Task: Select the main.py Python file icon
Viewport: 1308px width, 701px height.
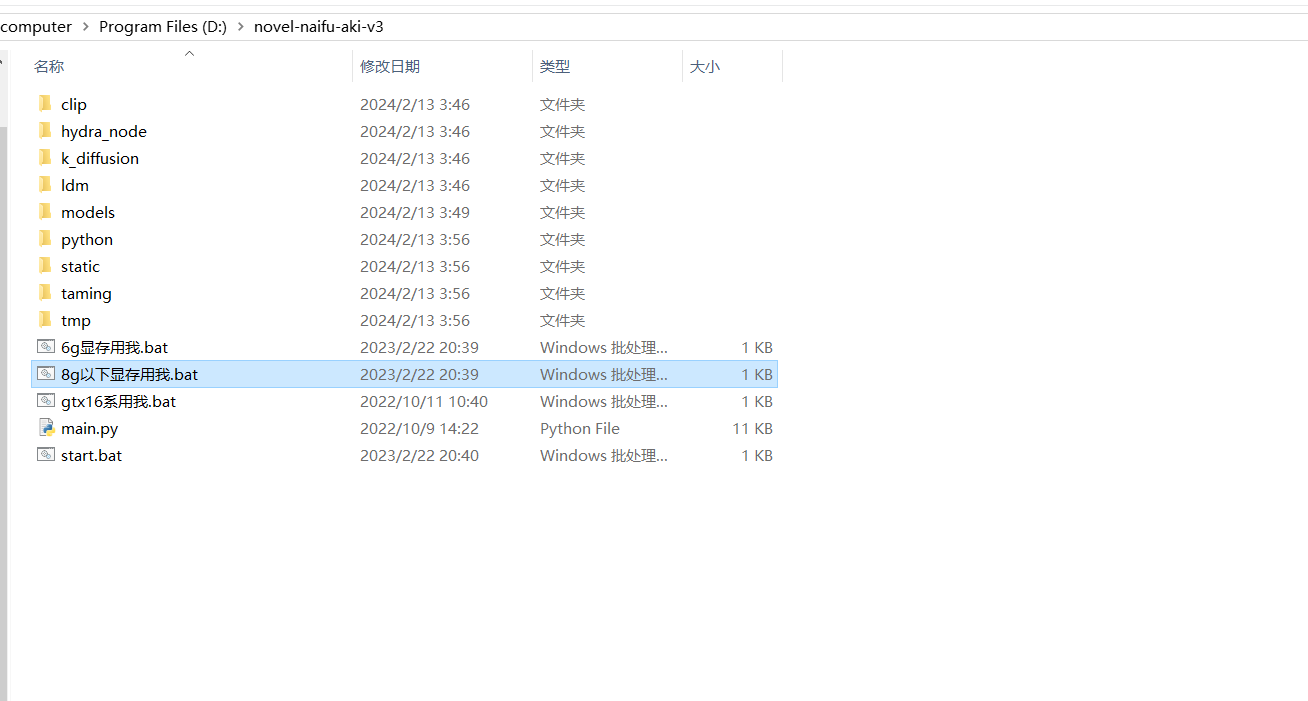Action: point(45,428)
